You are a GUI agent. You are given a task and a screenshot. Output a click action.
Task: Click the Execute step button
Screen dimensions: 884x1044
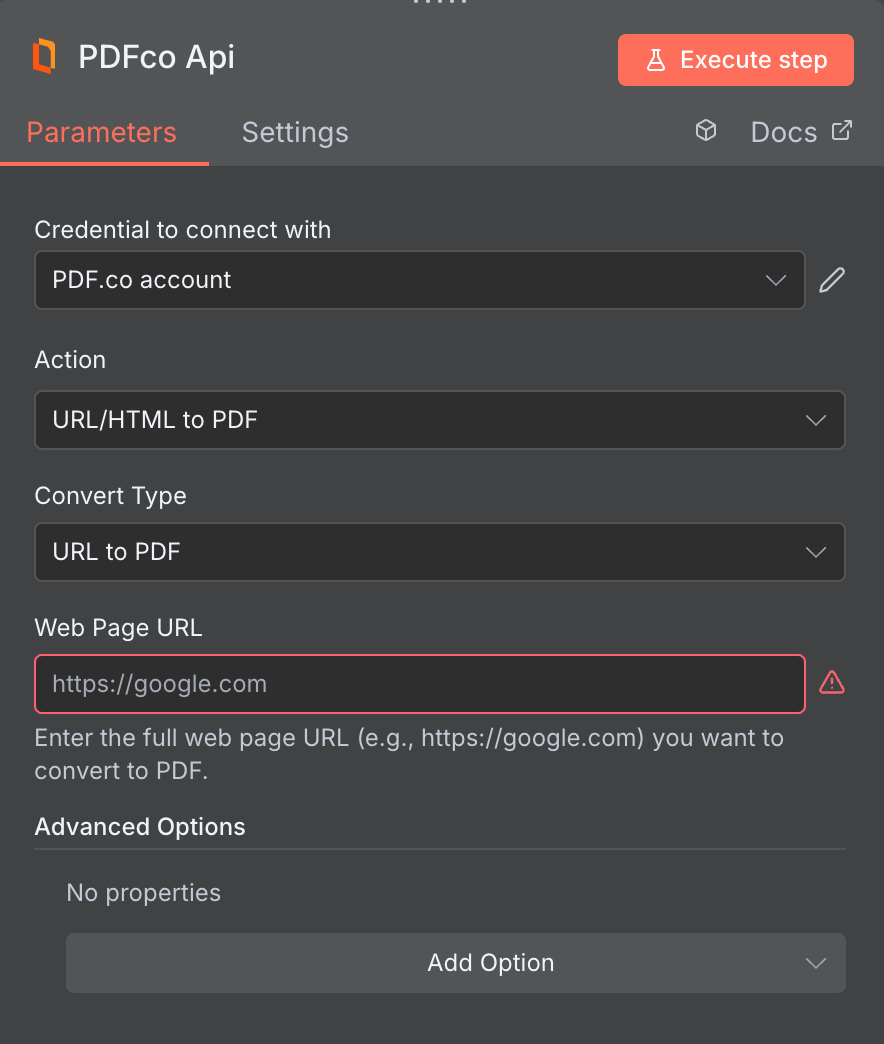click(736, 60)
